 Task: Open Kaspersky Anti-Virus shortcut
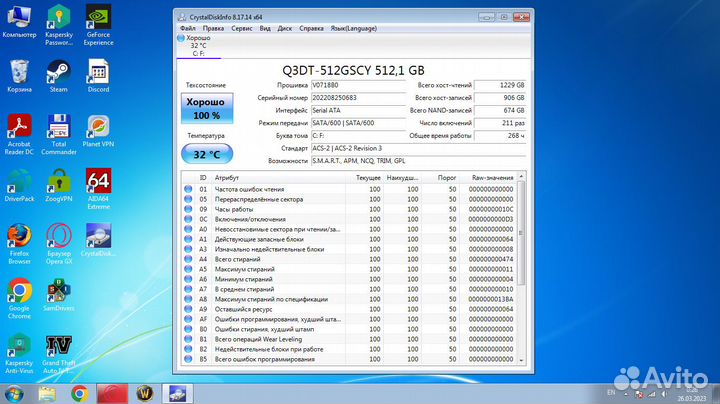19,354
